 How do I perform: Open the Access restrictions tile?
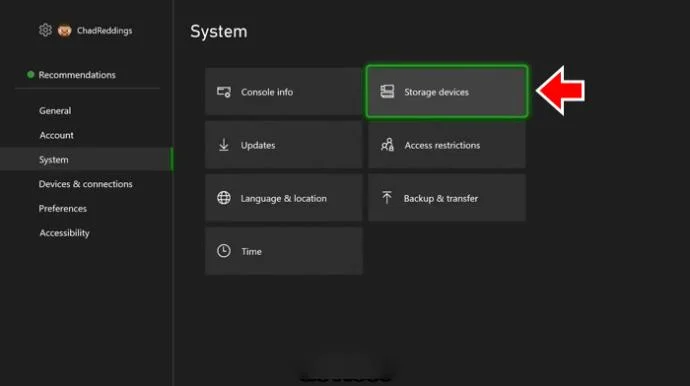447,145
